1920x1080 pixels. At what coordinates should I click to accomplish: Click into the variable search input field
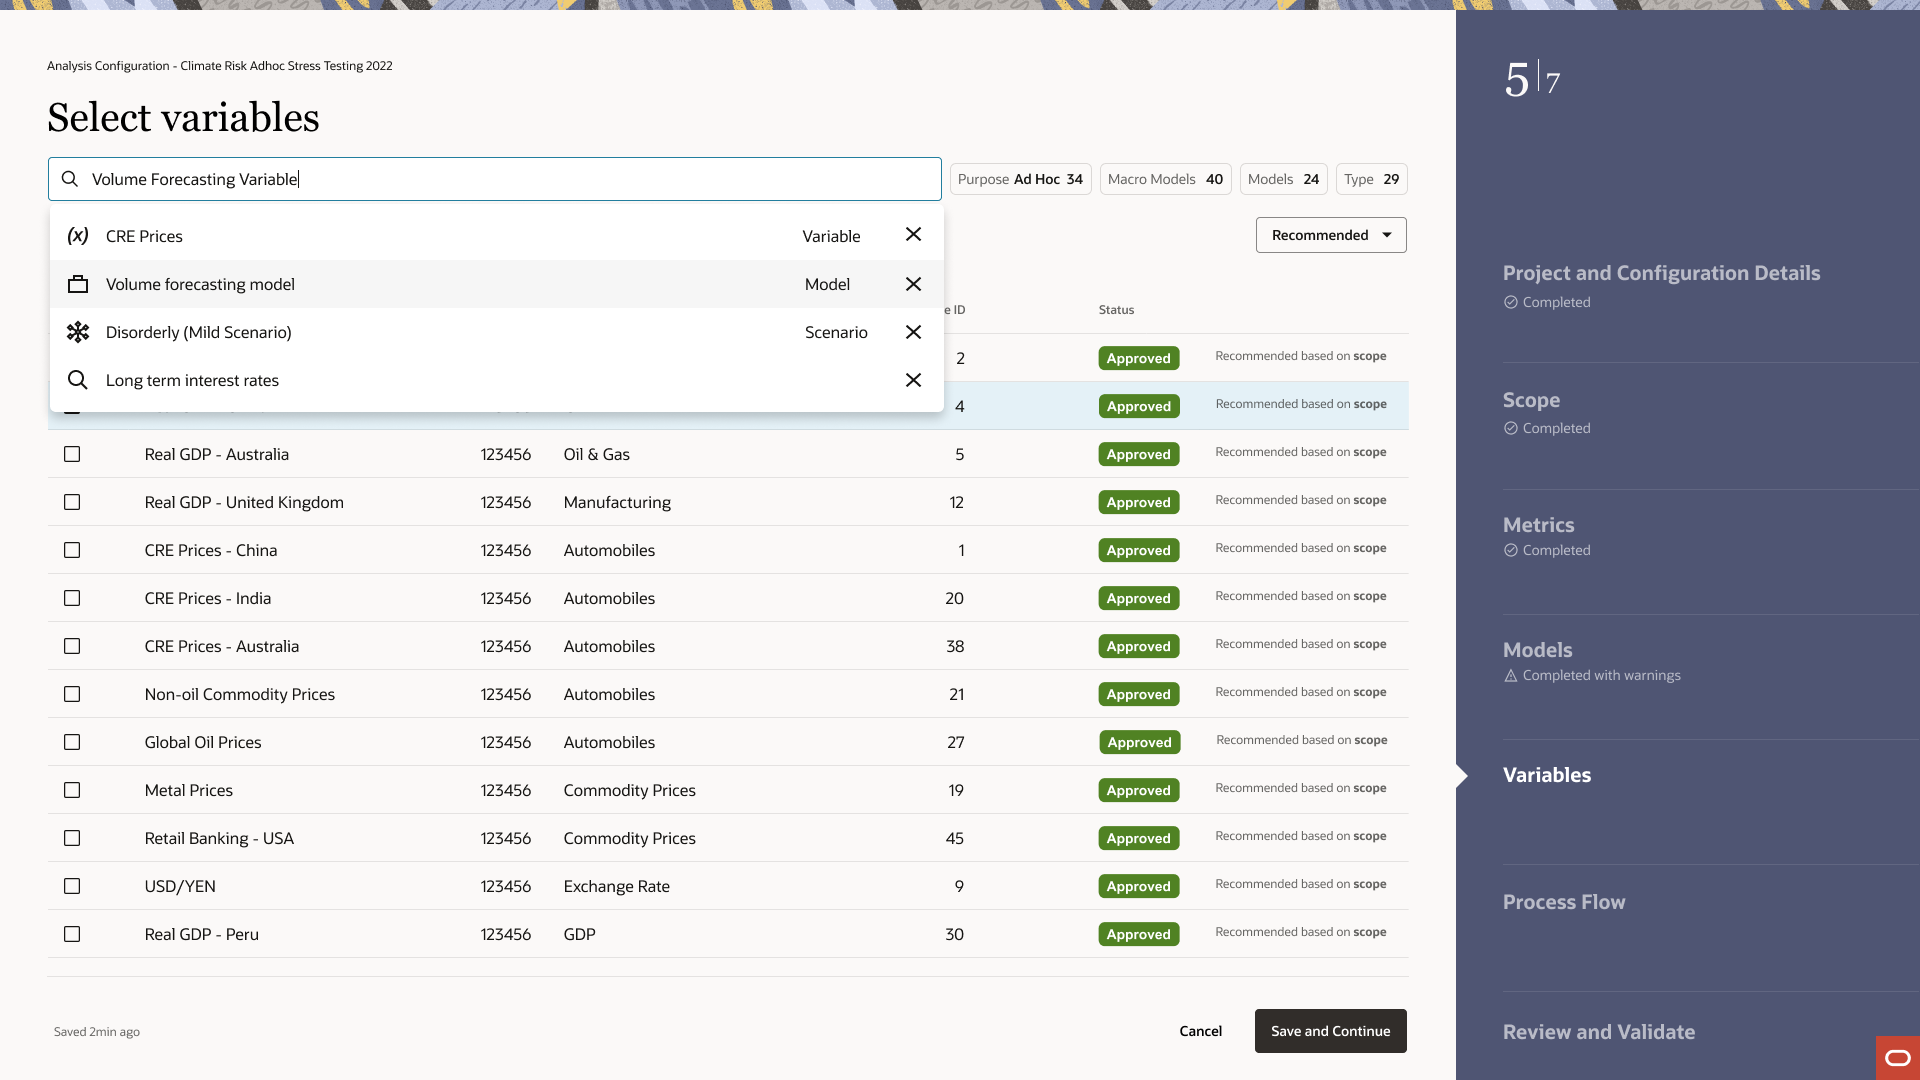[495, 179]
